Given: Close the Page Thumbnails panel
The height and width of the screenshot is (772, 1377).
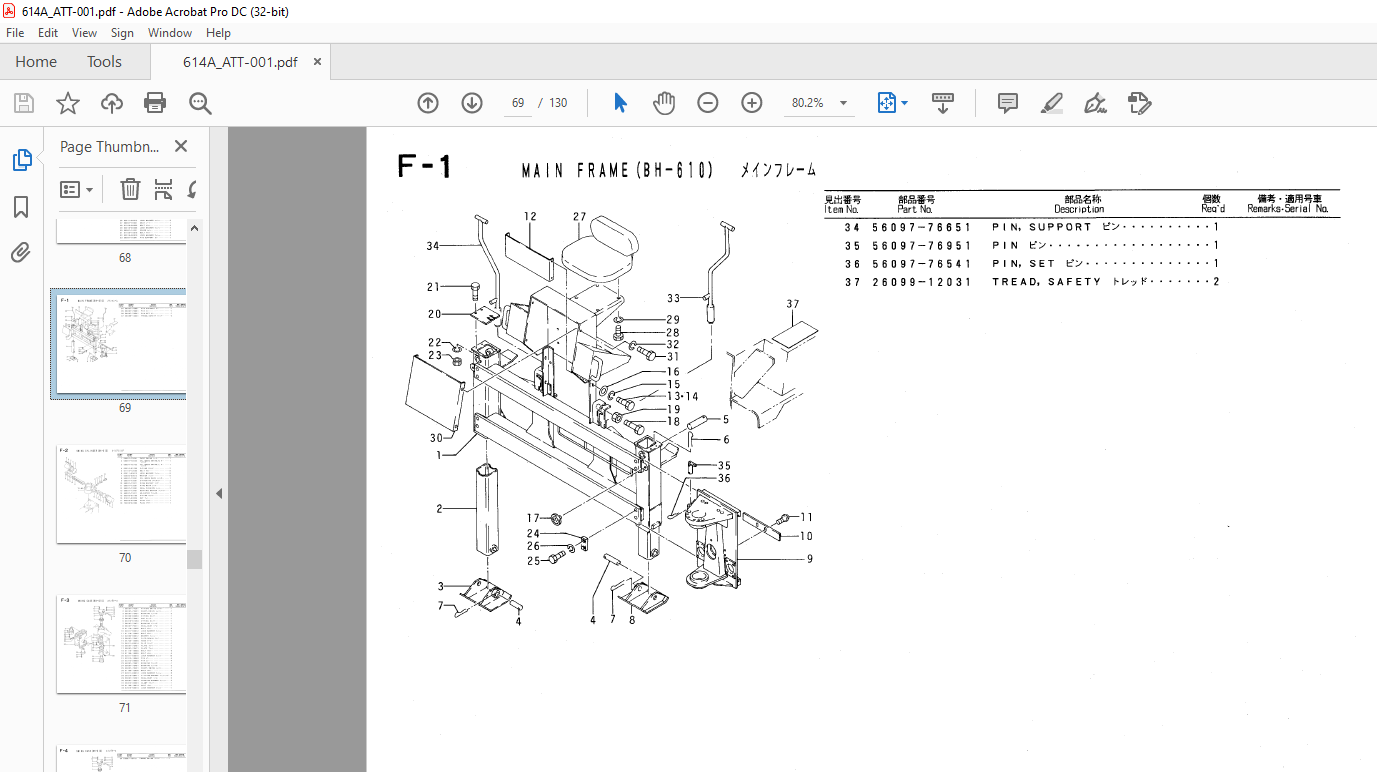Looking at the screenshot, I should click(x=181, y=146).
